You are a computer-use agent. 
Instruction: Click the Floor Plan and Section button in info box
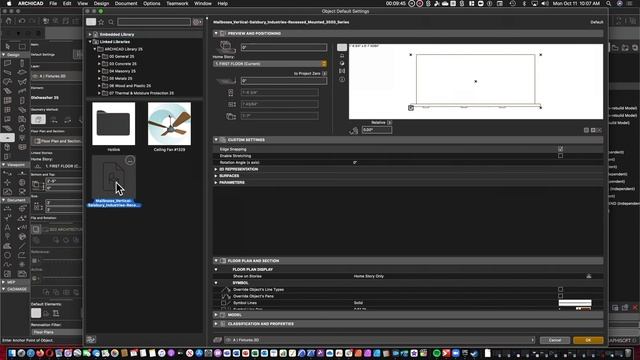57,141
